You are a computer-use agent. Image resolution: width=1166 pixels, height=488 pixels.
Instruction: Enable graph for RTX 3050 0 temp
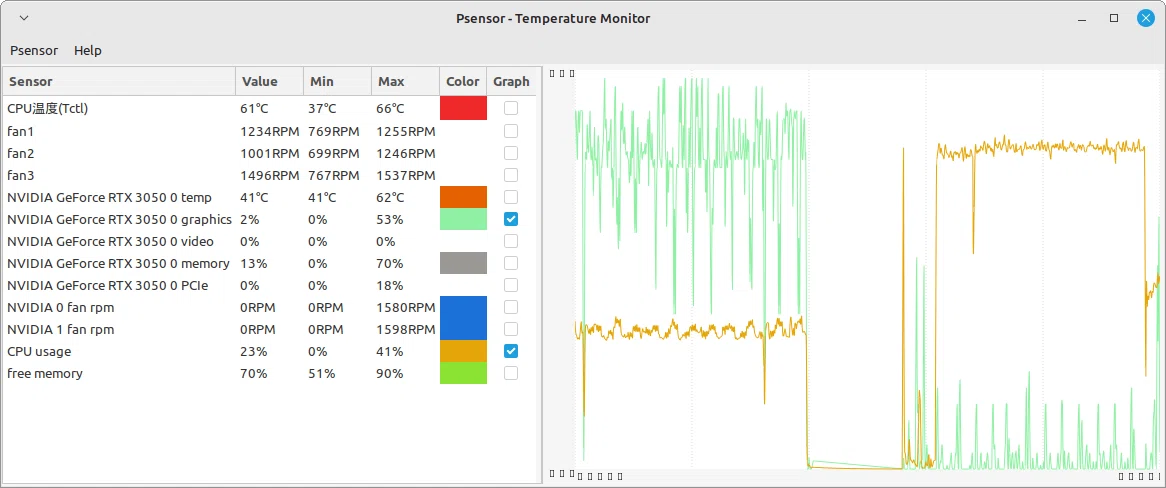click(511, 197)
